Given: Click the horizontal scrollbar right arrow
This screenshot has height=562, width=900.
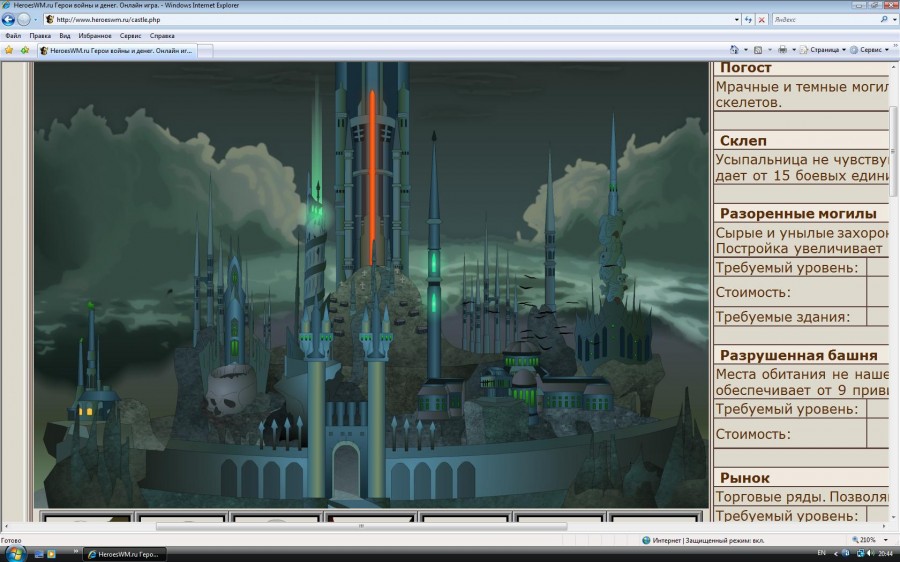Looking at the screenshot, I should point(886,526).
